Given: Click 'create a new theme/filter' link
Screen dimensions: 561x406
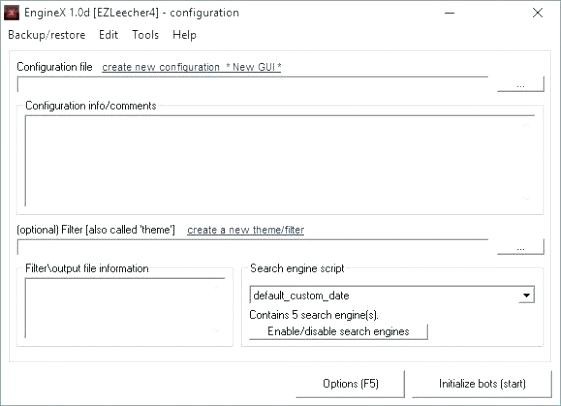Looking at the screenshot, I should click(246, 230).
